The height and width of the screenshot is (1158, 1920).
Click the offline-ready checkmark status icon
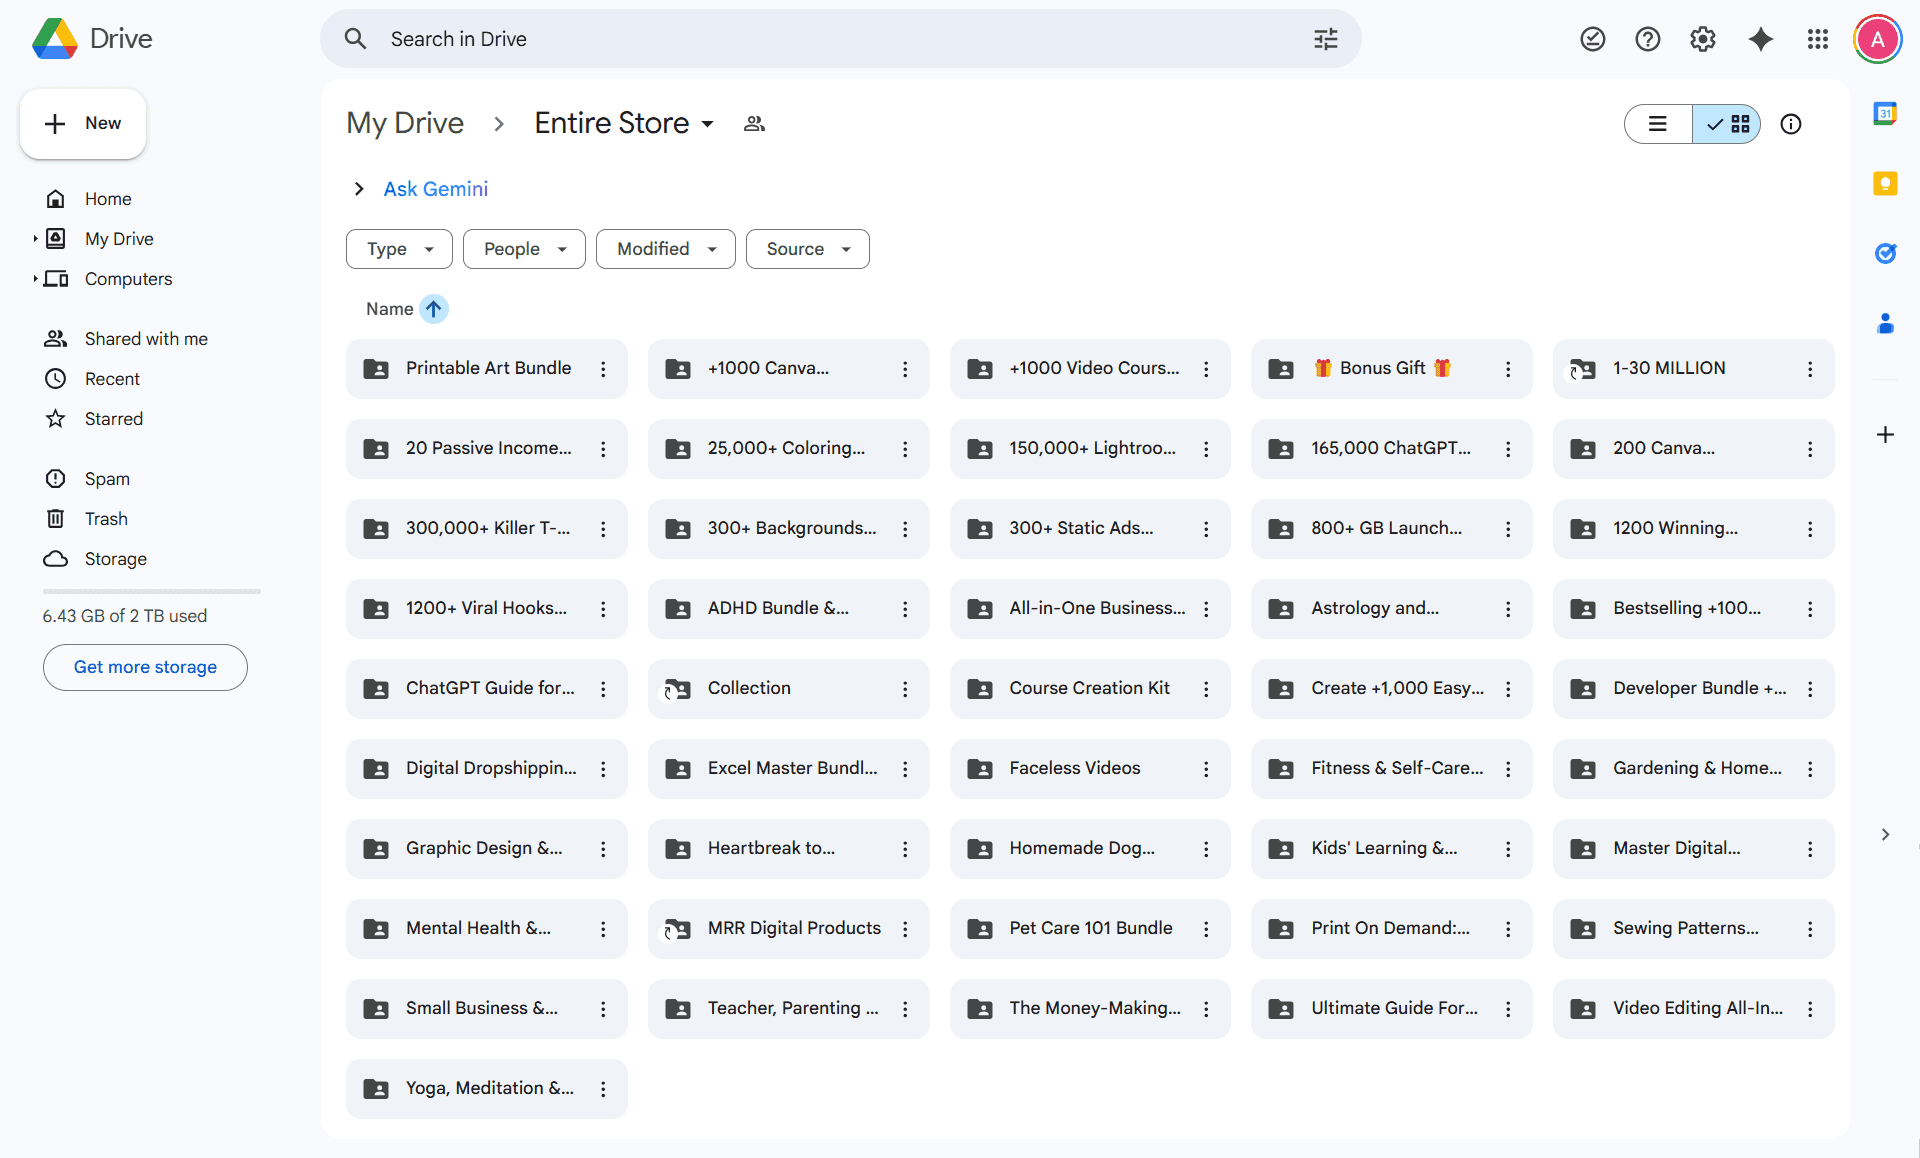pyautogui.click(x=1593, y=39)
